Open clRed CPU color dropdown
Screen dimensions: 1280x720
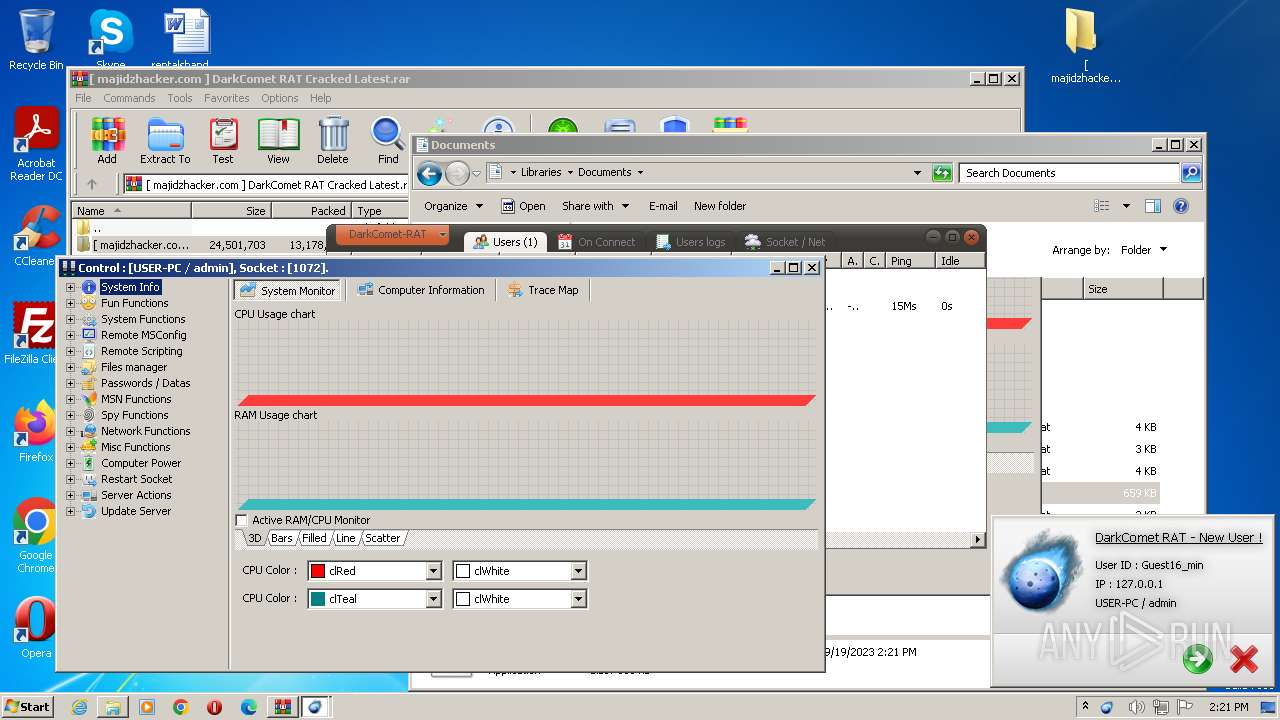[434, 571]
